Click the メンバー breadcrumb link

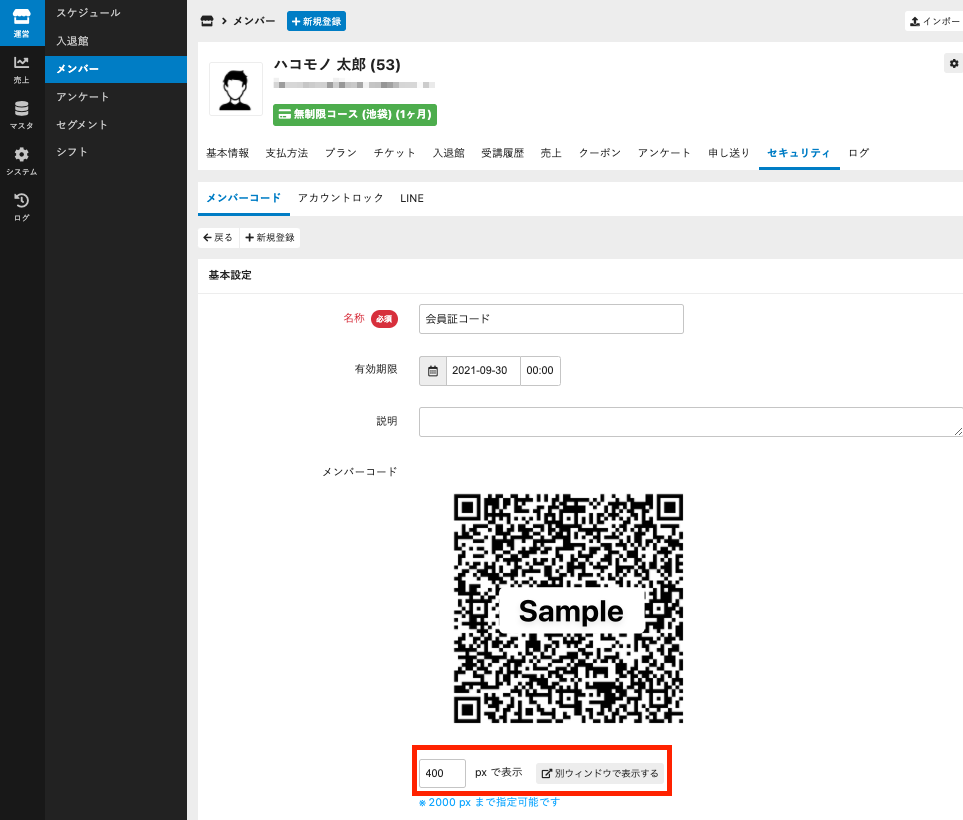254,21
